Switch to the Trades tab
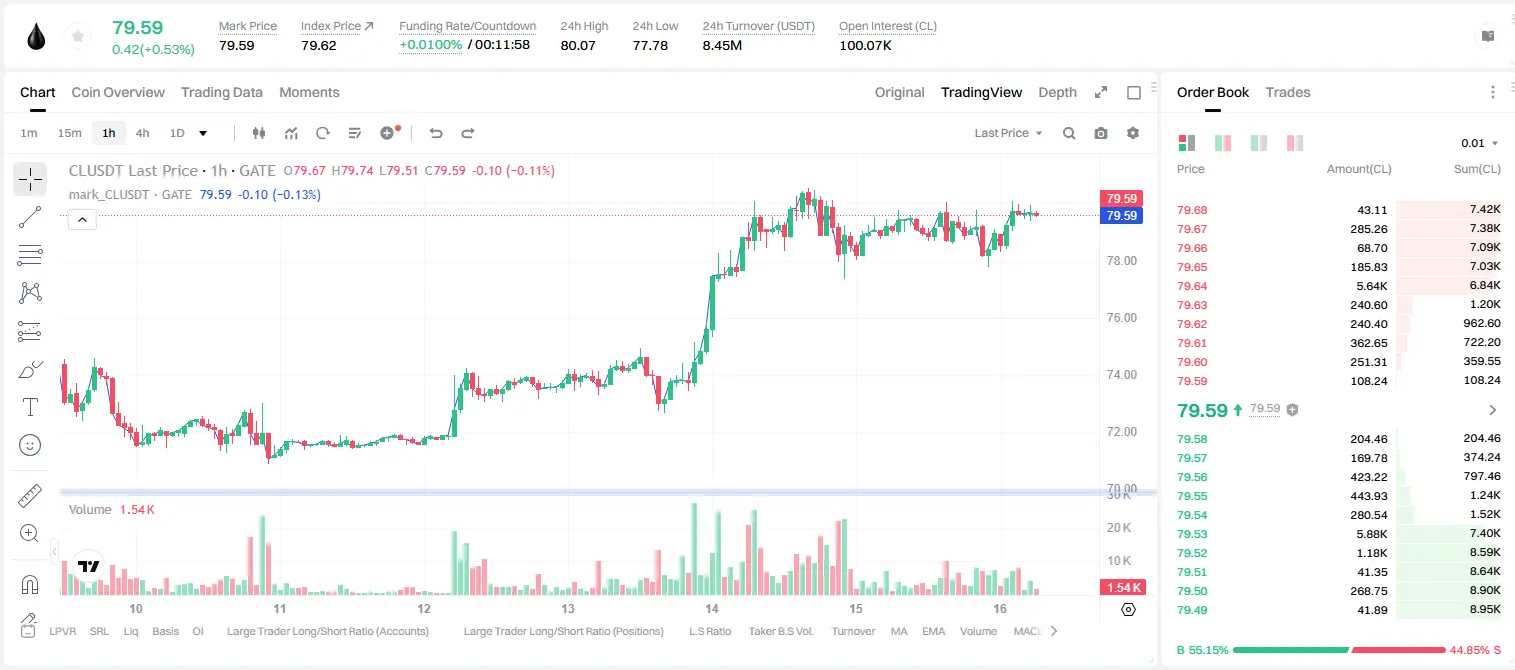The width and height of the screenshot is (1515, 670). click(1287, 92)
